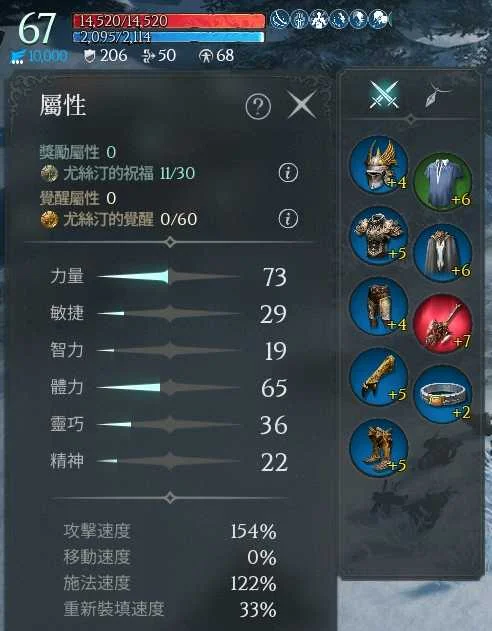Select the gray cloak +6 slot
The image size is (492, 631).
click(443, 252)
